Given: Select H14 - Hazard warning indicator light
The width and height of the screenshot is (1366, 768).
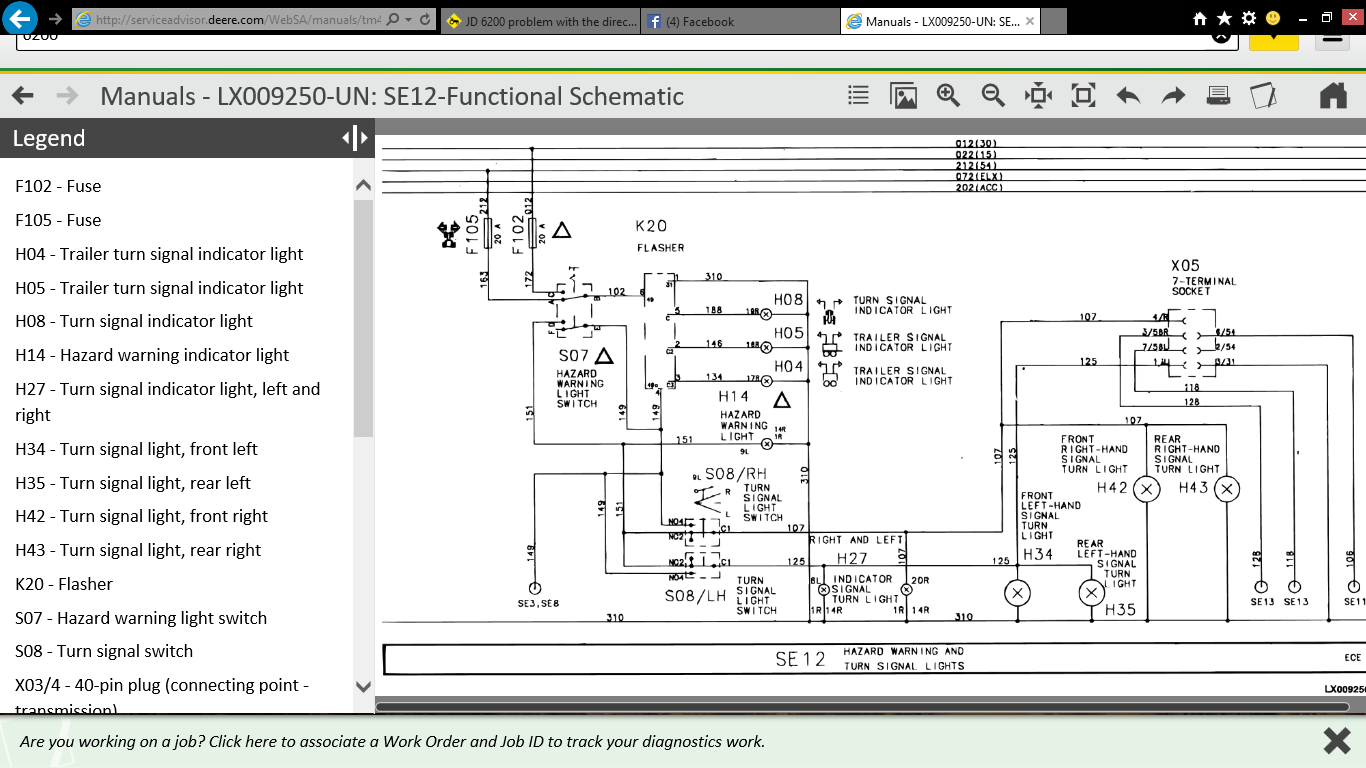Looking at the screenshot, I should click(152, 355).
